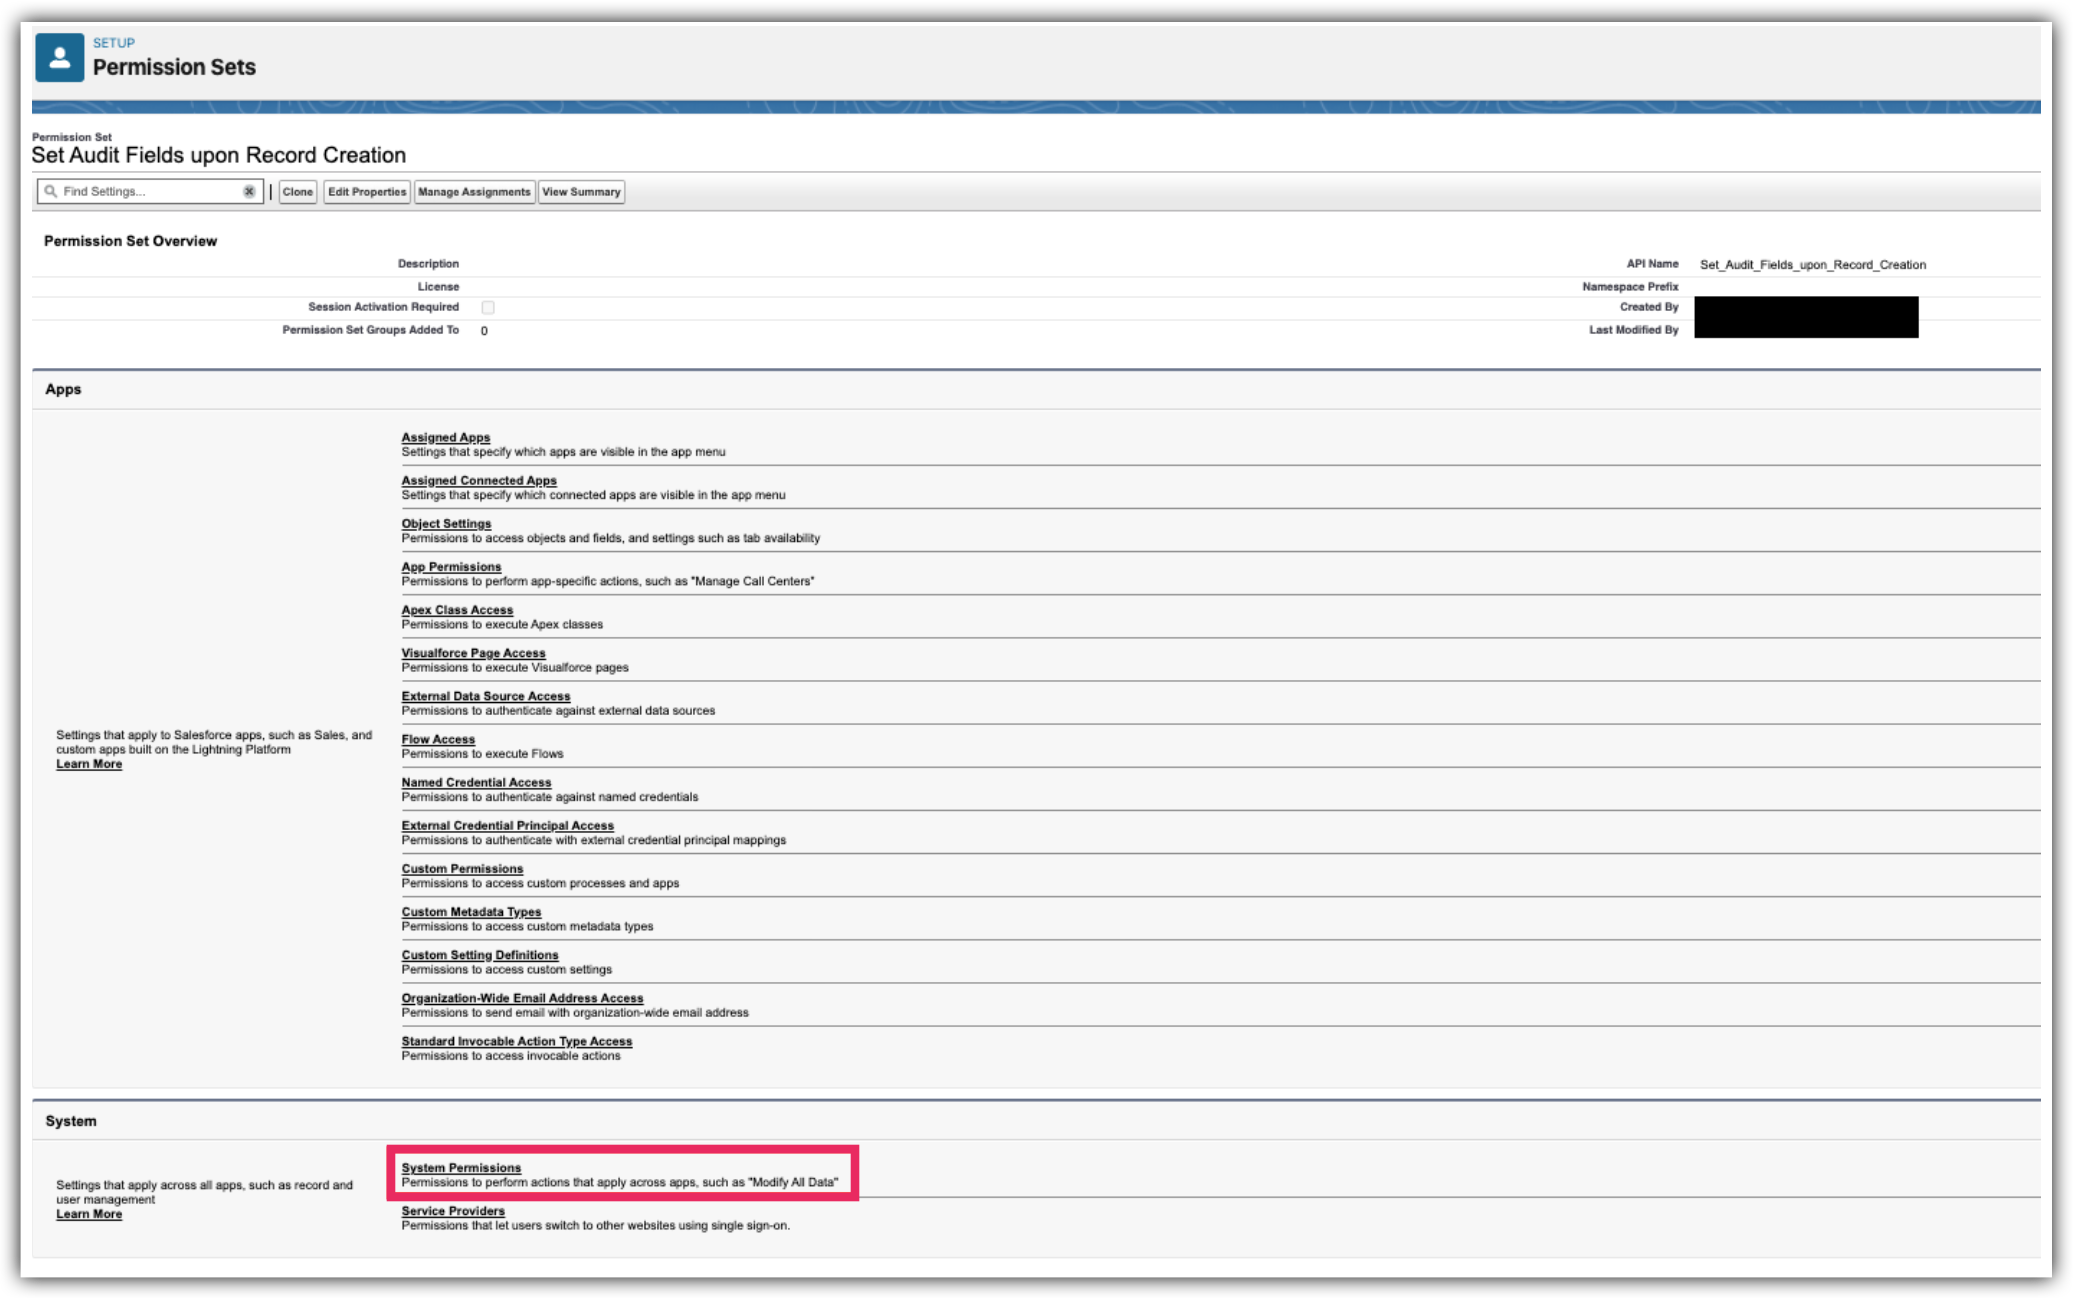This screenshot has width=2074, height=1298.
Task: Open the Apex Class Access link
Action: [457, 609]
